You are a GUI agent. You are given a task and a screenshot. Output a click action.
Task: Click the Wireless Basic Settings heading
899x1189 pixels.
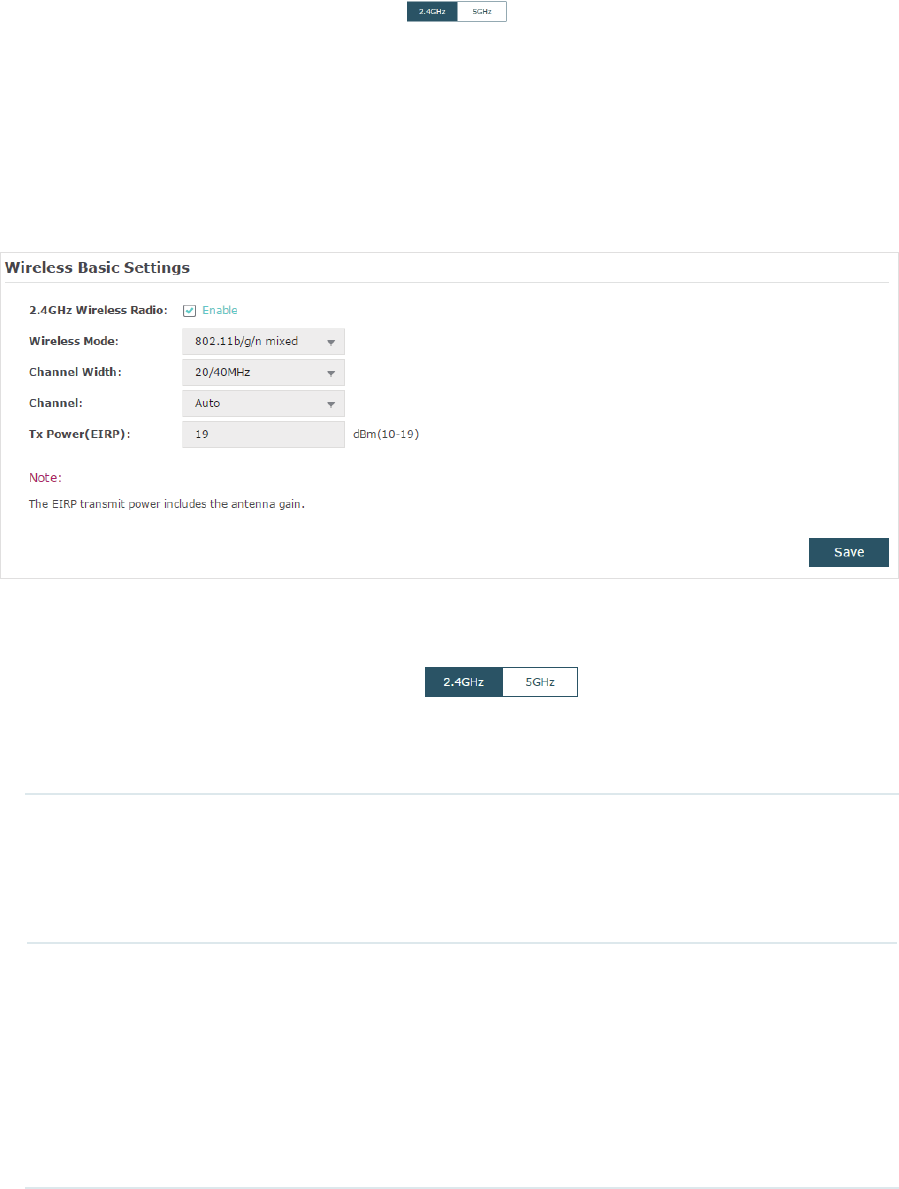[x=97, y=268]
